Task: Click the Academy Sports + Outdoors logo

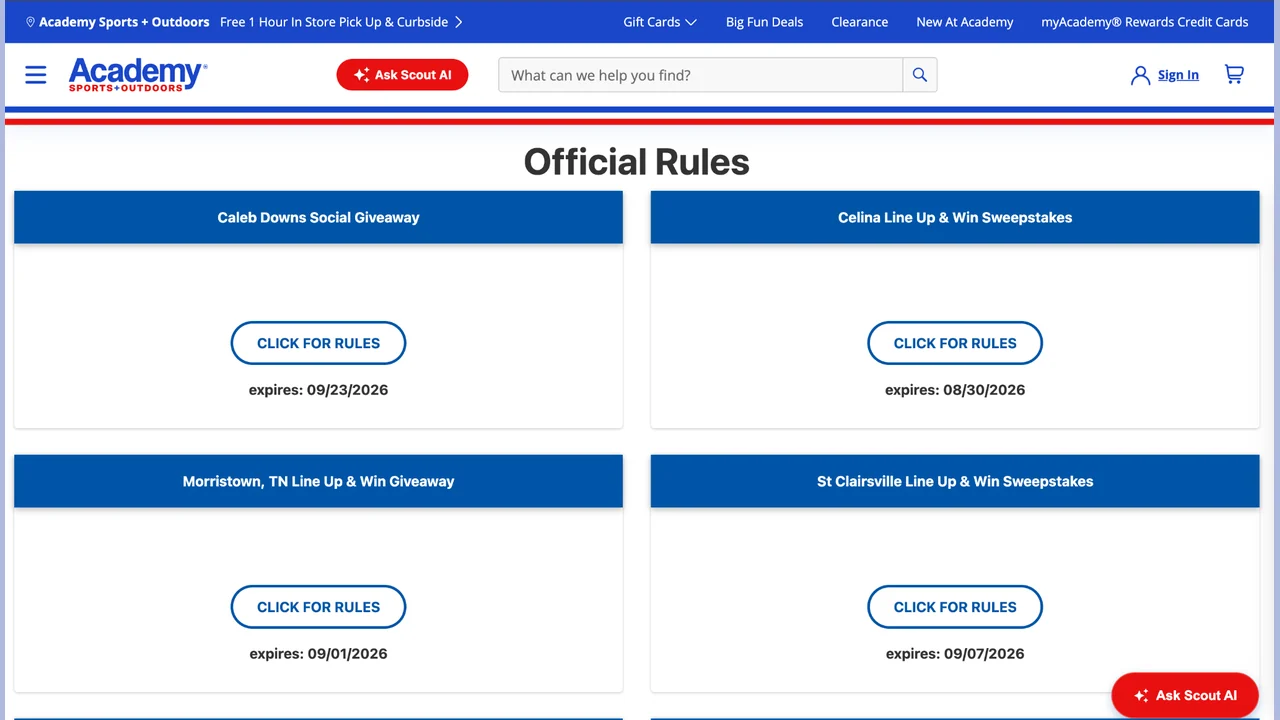Action: (138, 75)
